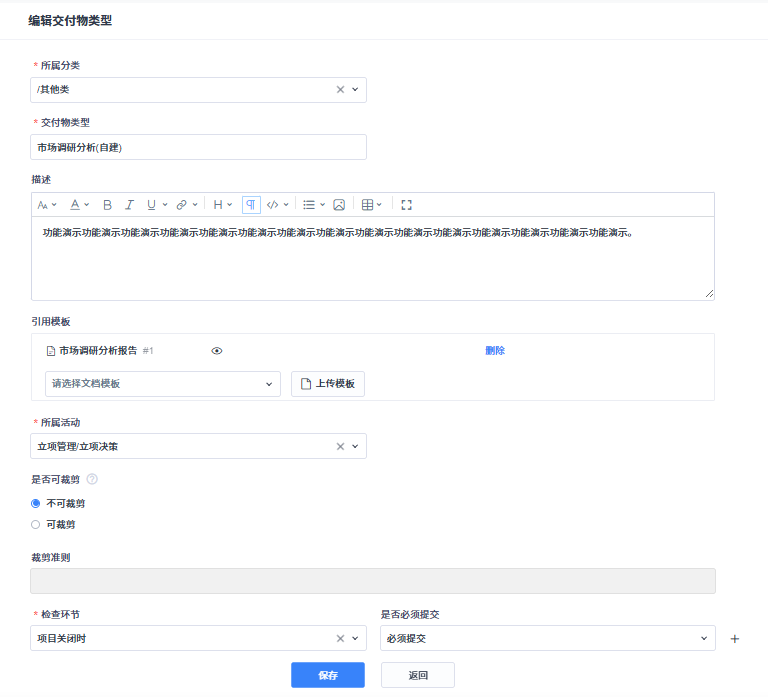Image resolution: width=768 pixels, height=697 pixels.
Task: Add another check stage with plus icon
Action: coord(735,639)
